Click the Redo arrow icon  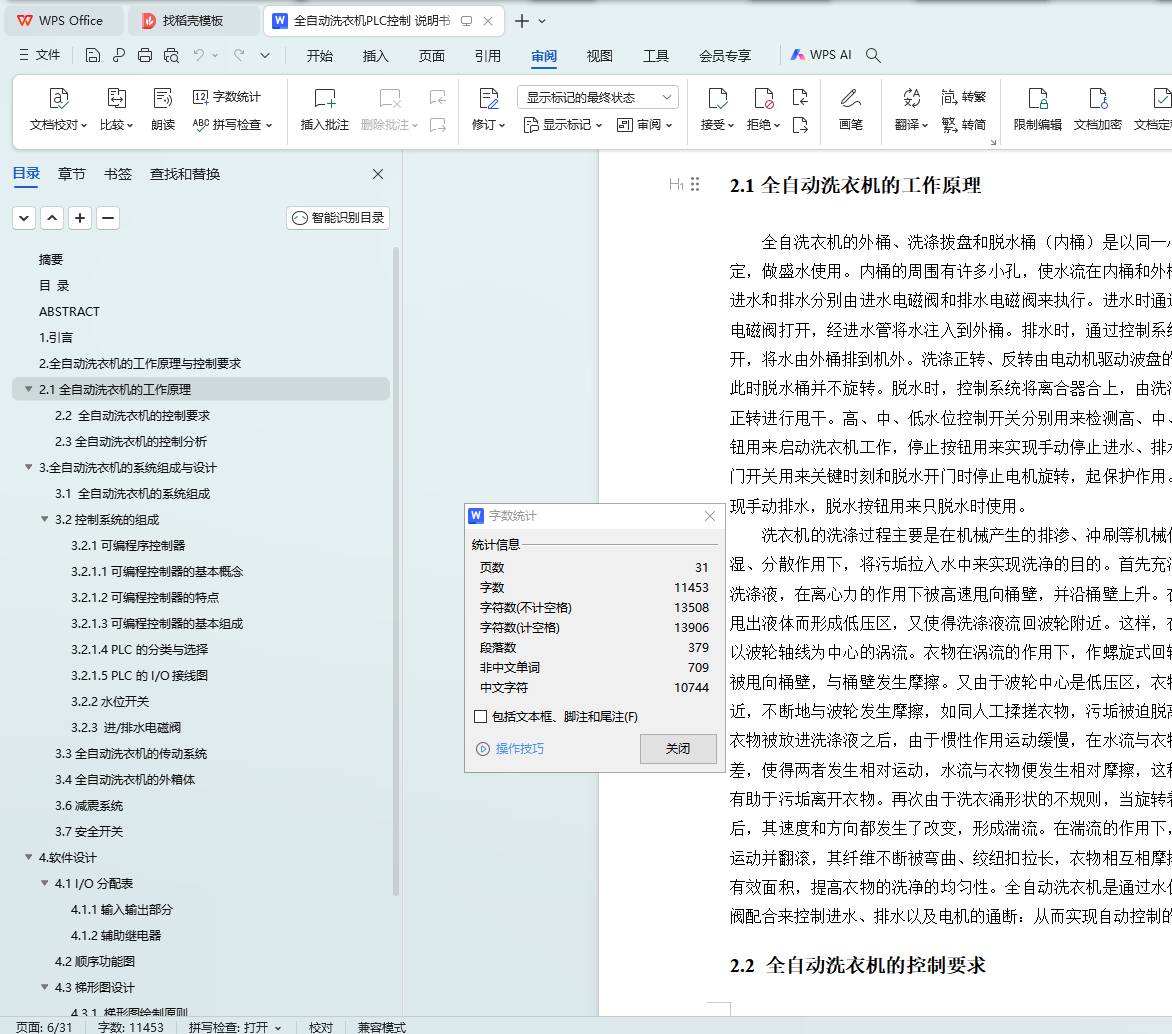tap(239, 55)
